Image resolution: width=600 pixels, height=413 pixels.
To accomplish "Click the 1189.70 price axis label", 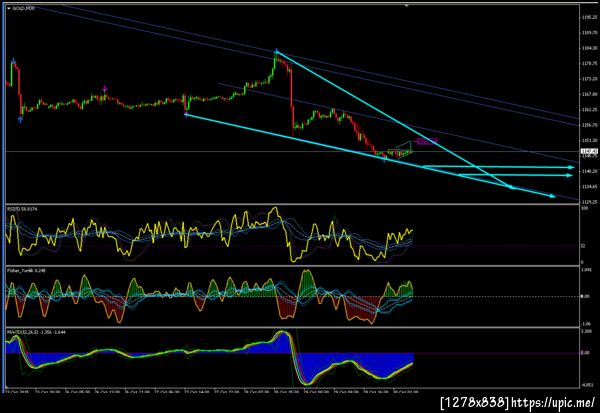I will pos(589,33).
